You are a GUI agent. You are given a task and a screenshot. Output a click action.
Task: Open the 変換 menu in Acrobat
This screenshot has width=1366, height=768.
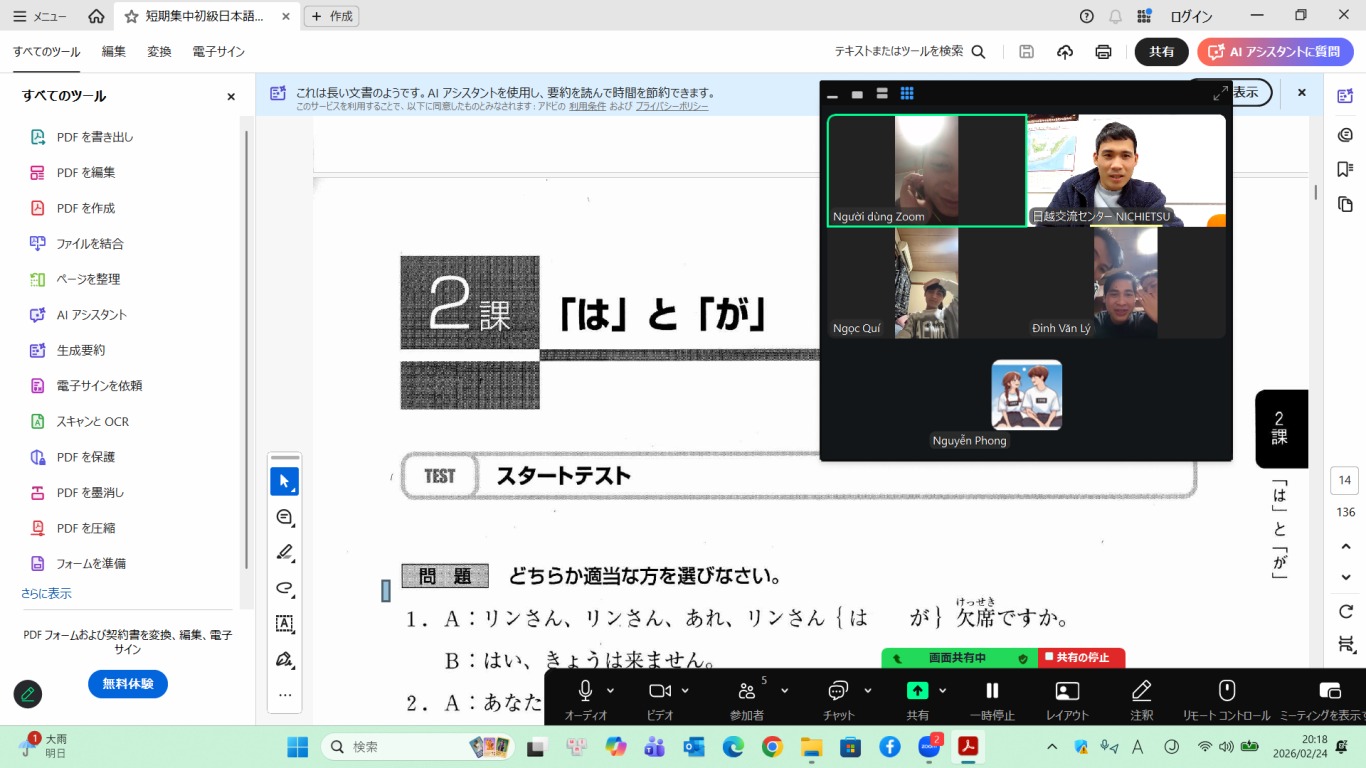(159, 52)
